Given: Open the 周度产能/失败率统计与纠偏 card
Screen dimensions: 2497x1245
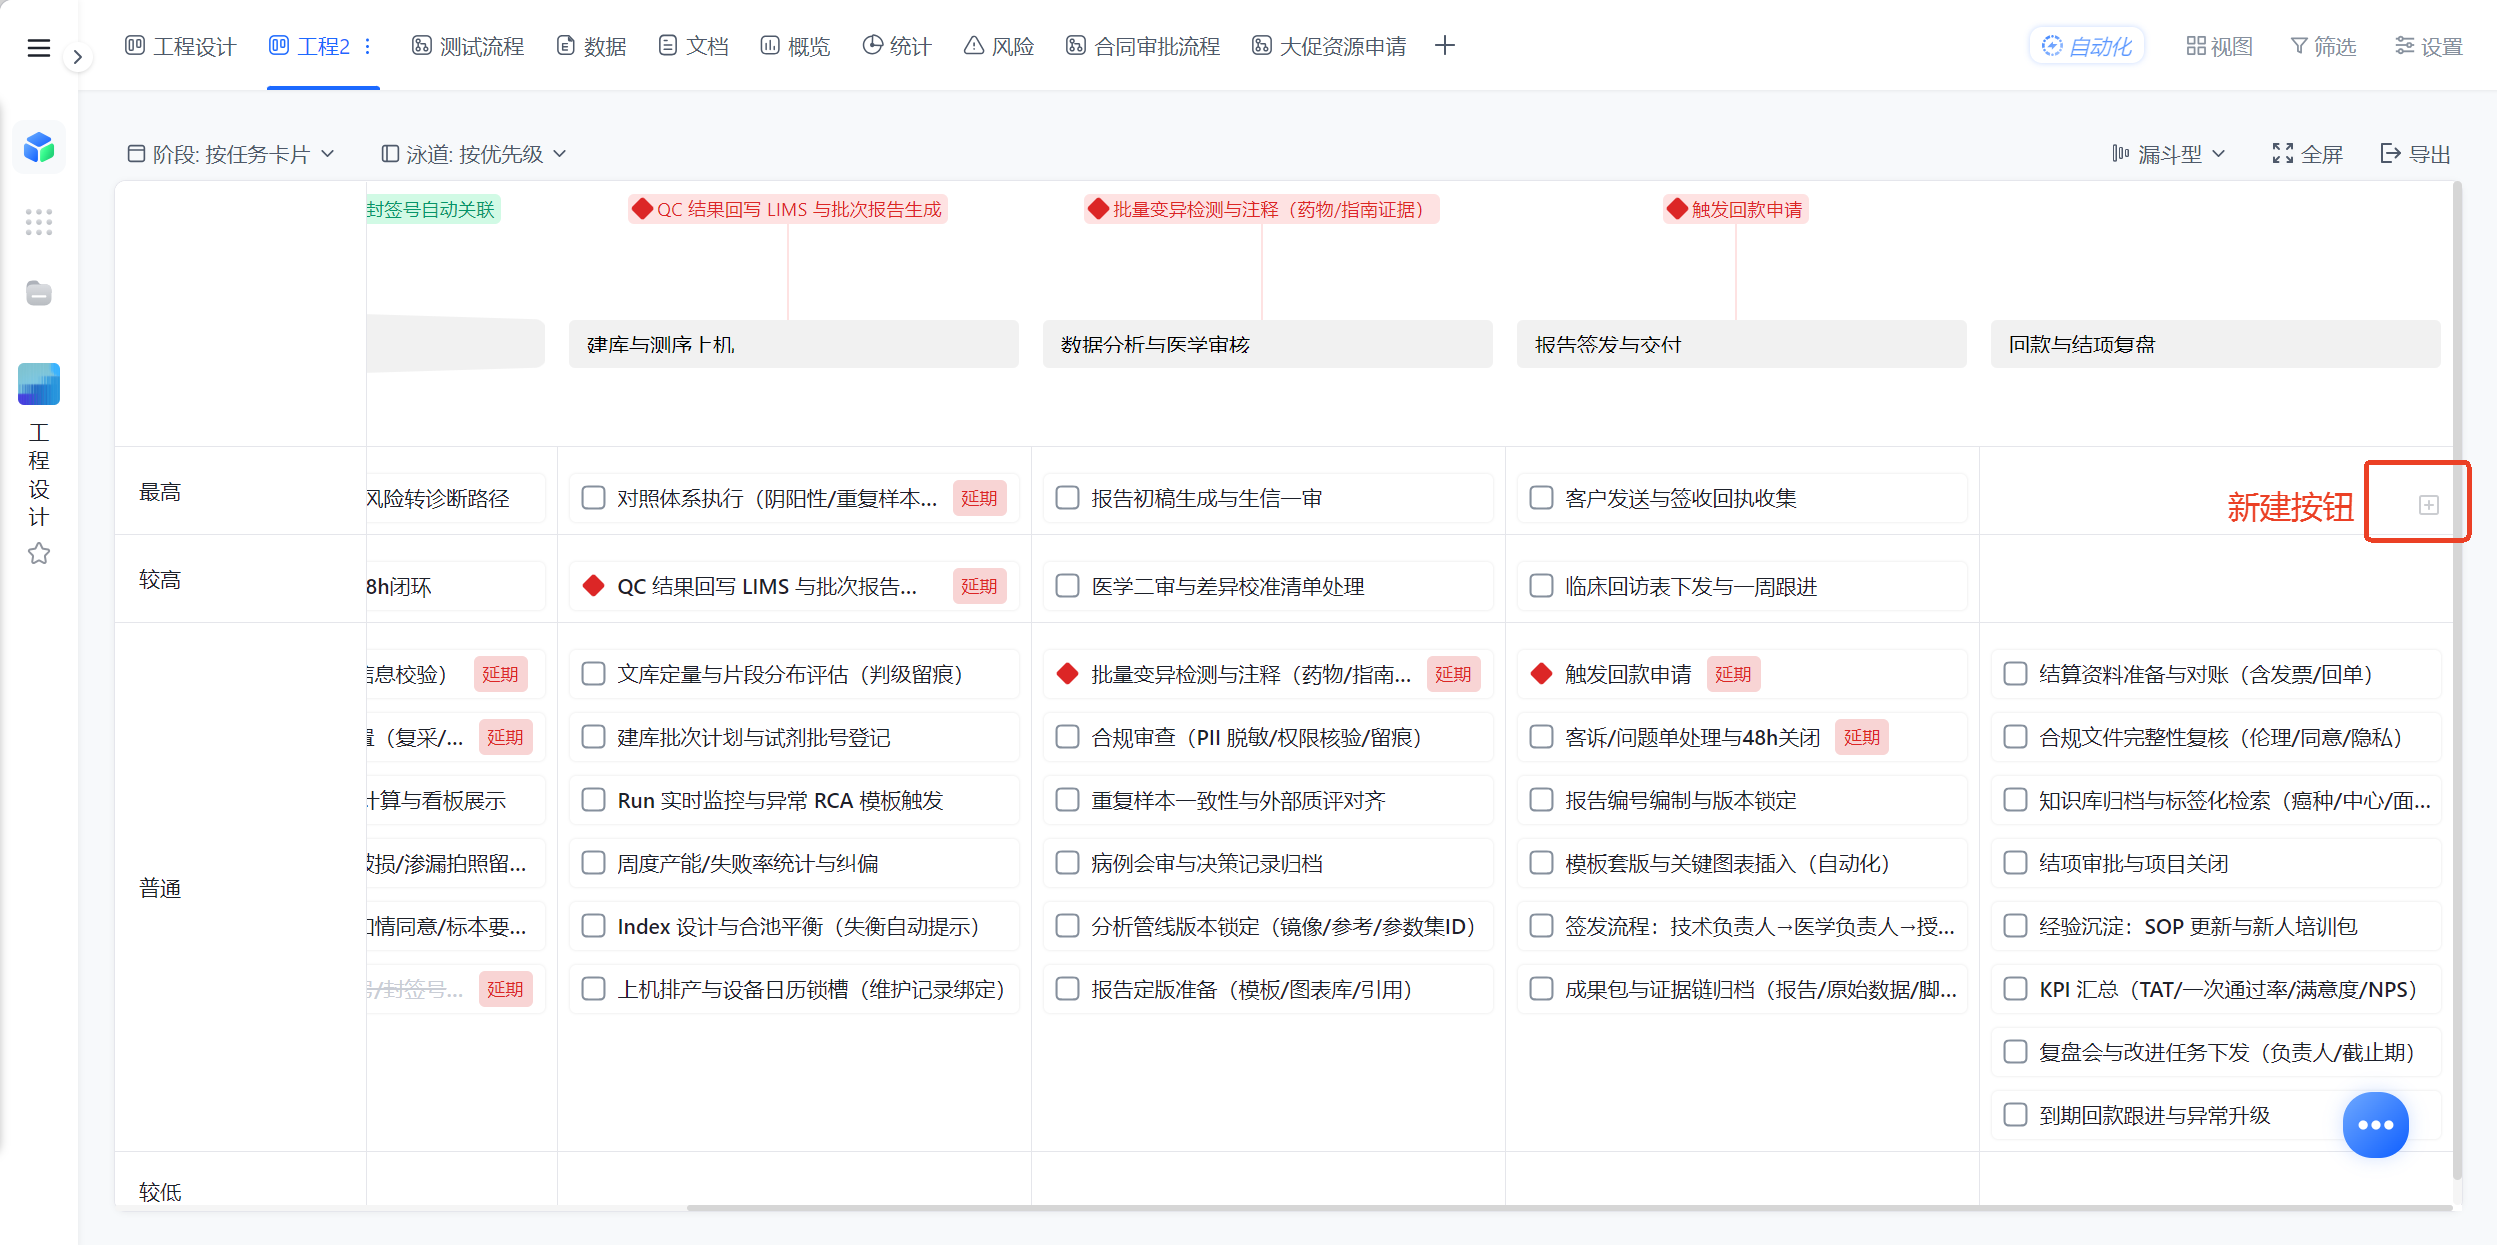Looking at the screenshot, I should click(x=794, y=863).
